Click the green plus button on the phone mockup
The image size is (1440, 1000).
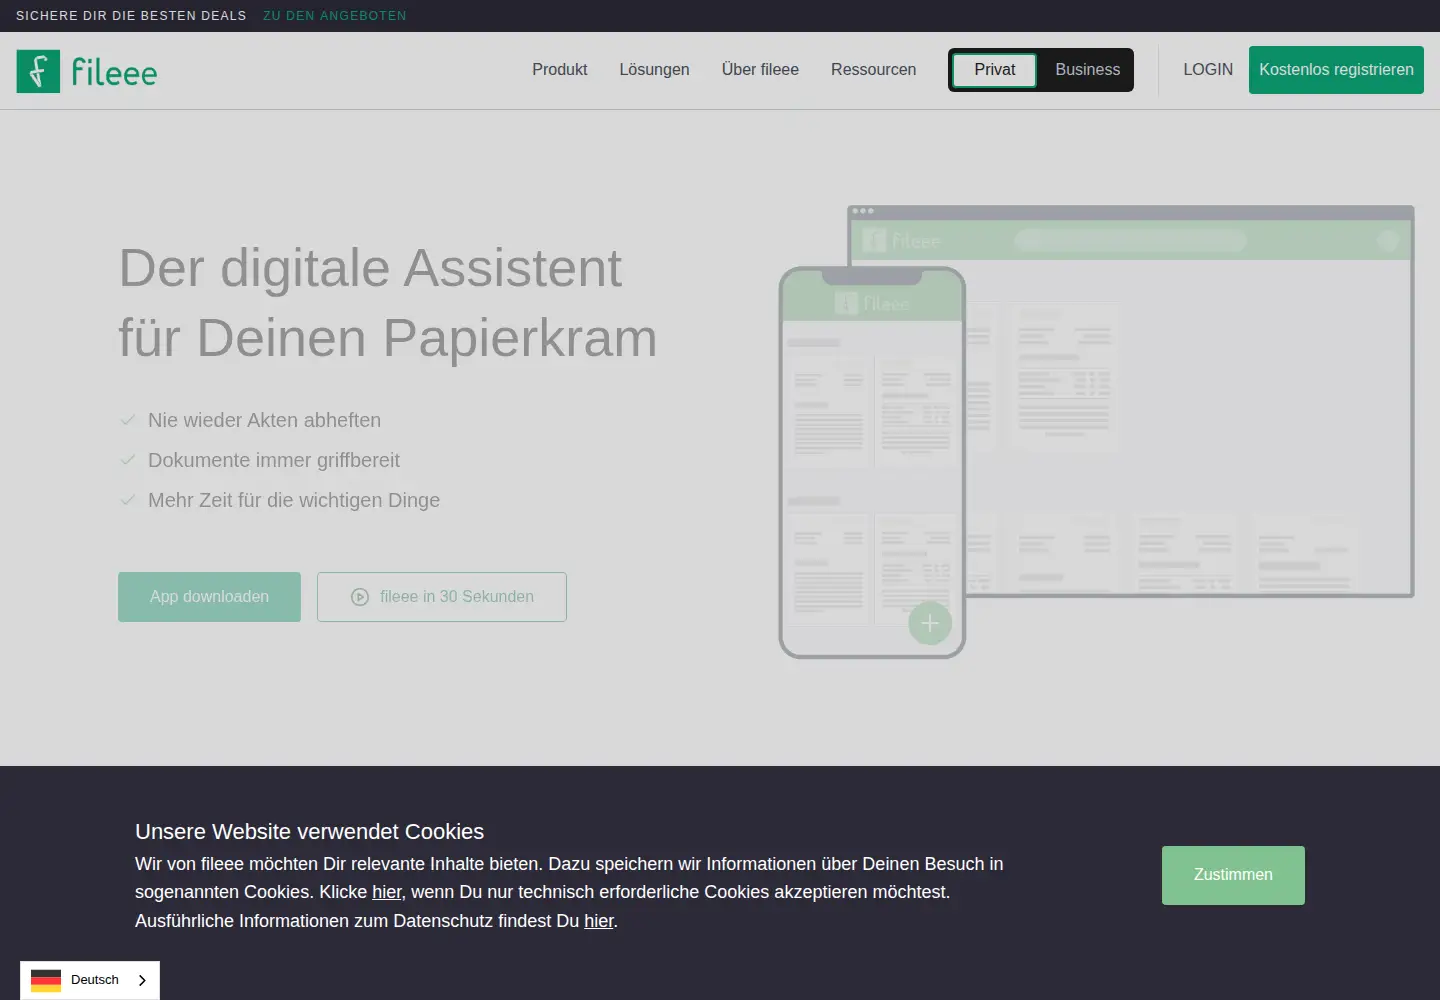pyautogui.click(x=929, y=623)
